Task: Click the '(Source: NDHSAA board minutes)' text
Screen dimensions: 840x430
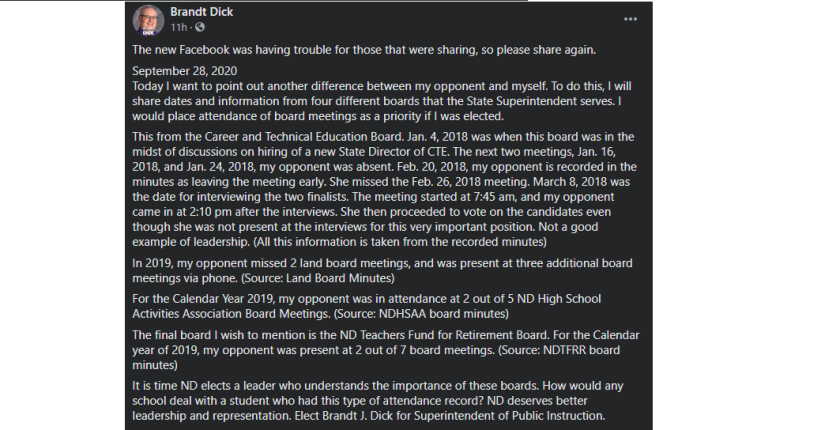Action: tap(421, 314)
